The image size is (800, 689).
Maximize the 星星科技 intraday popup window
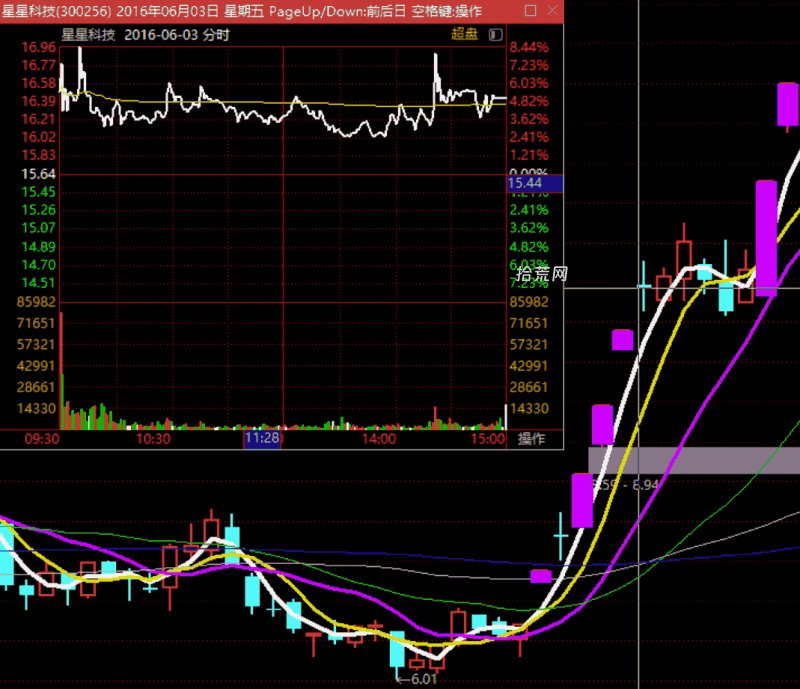[531, 10]
